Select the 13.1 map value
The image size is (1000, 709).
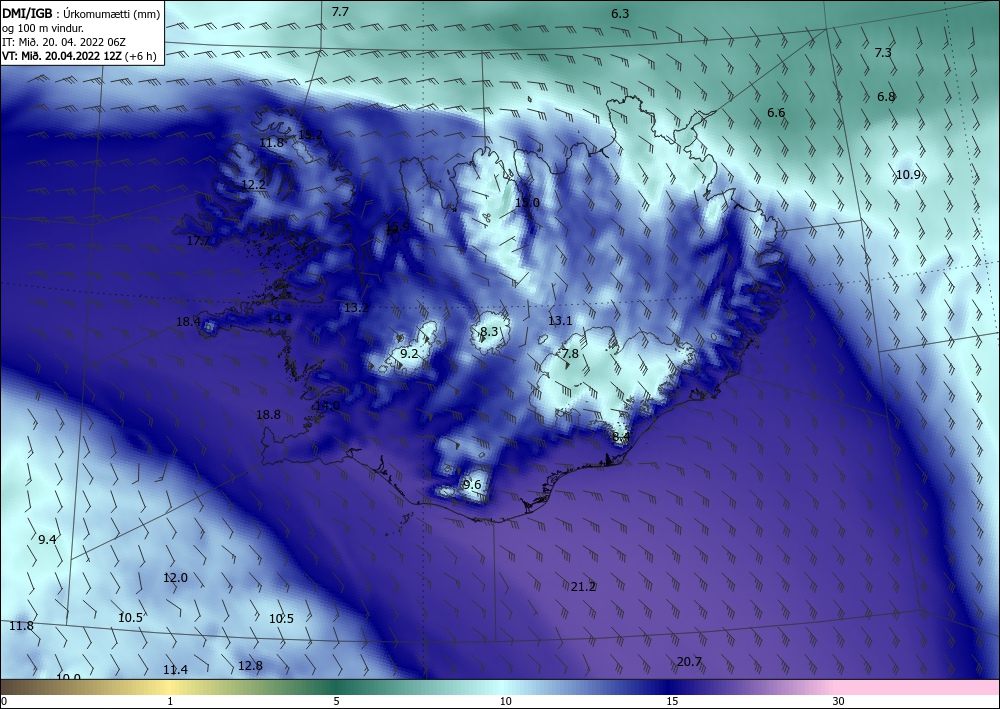coord(560,321)
